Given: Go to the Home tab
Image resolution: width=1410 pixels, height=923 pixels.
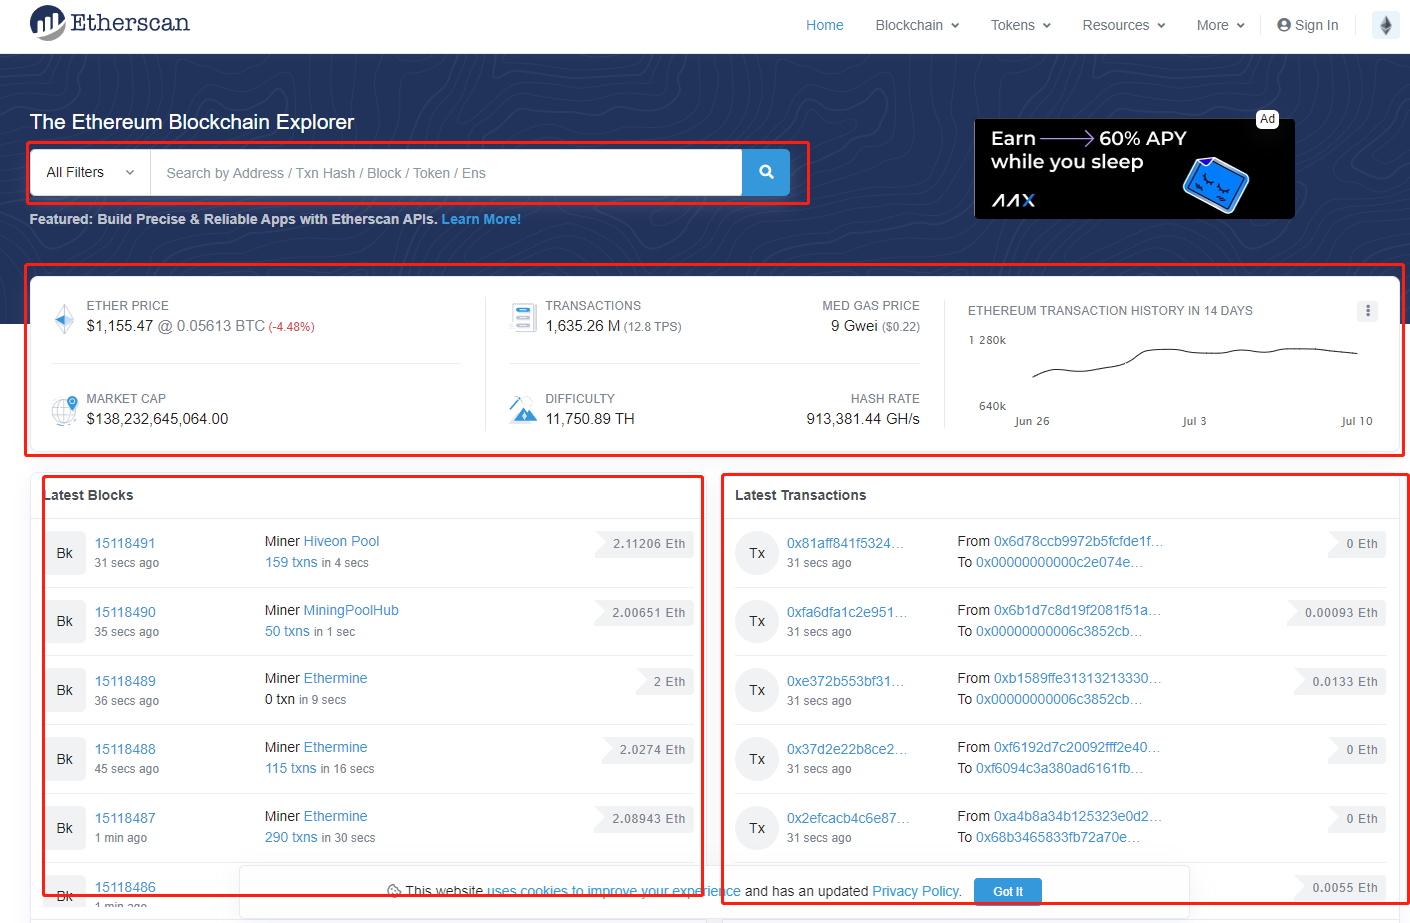Looking at the screenshot, I should click(x=825, y=25).
